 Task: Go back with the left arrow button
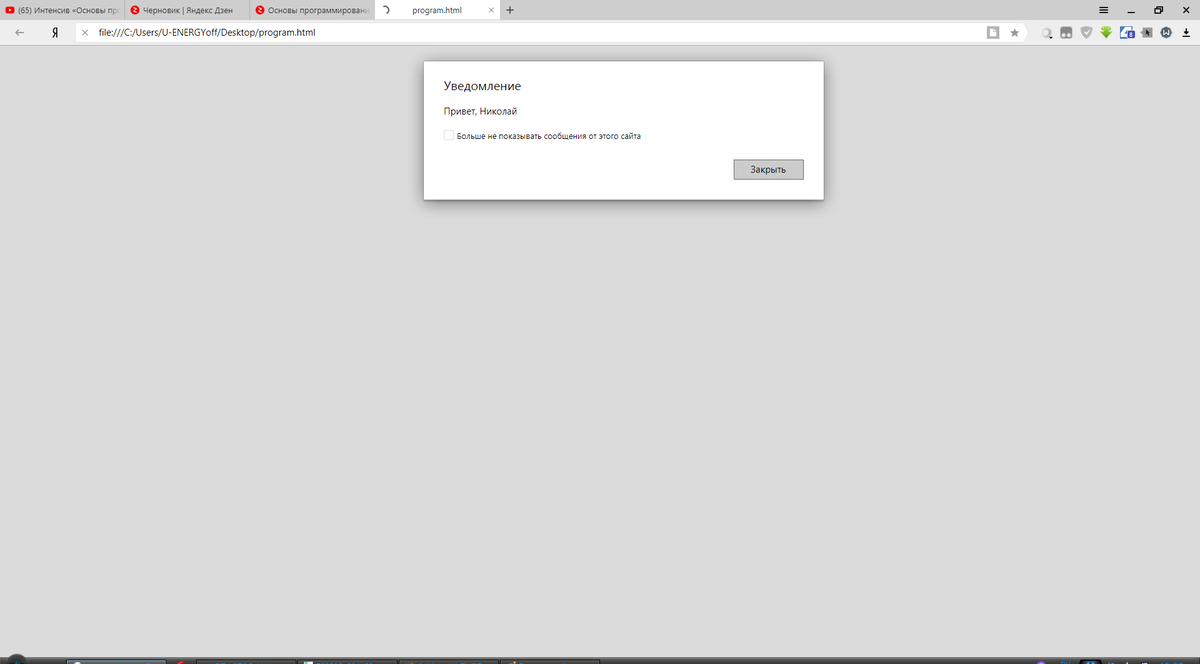[x=20, y=32]
